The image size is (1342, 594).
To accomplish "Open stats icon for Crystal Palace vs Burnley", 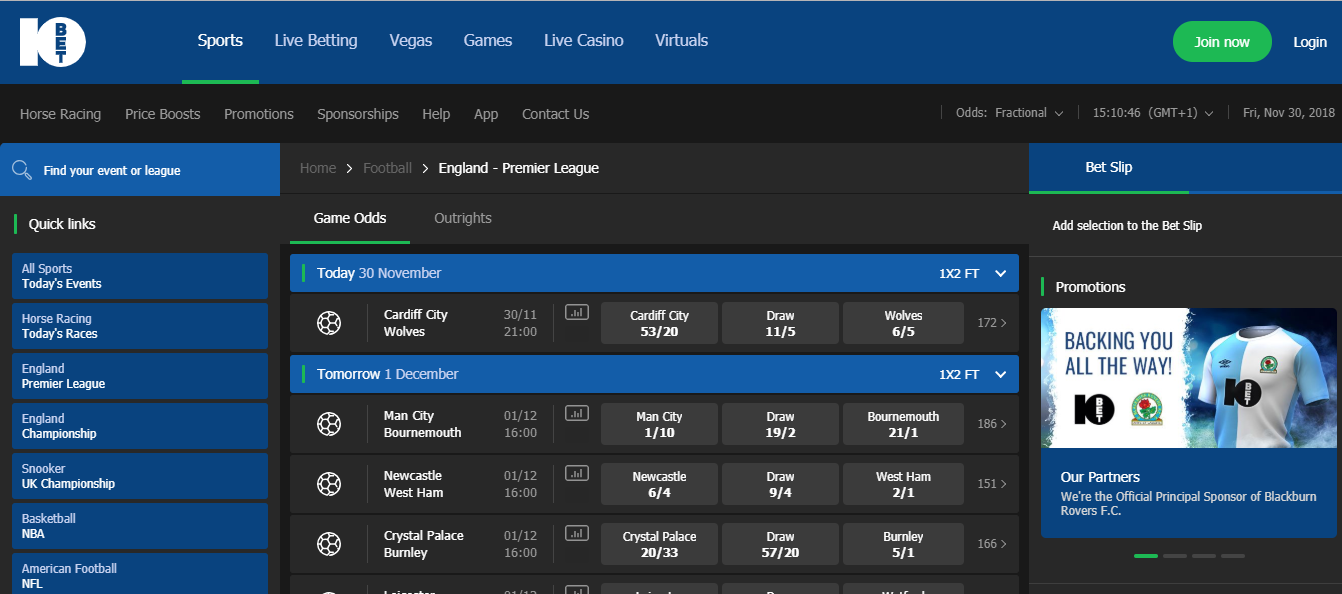I will point(577,533).
